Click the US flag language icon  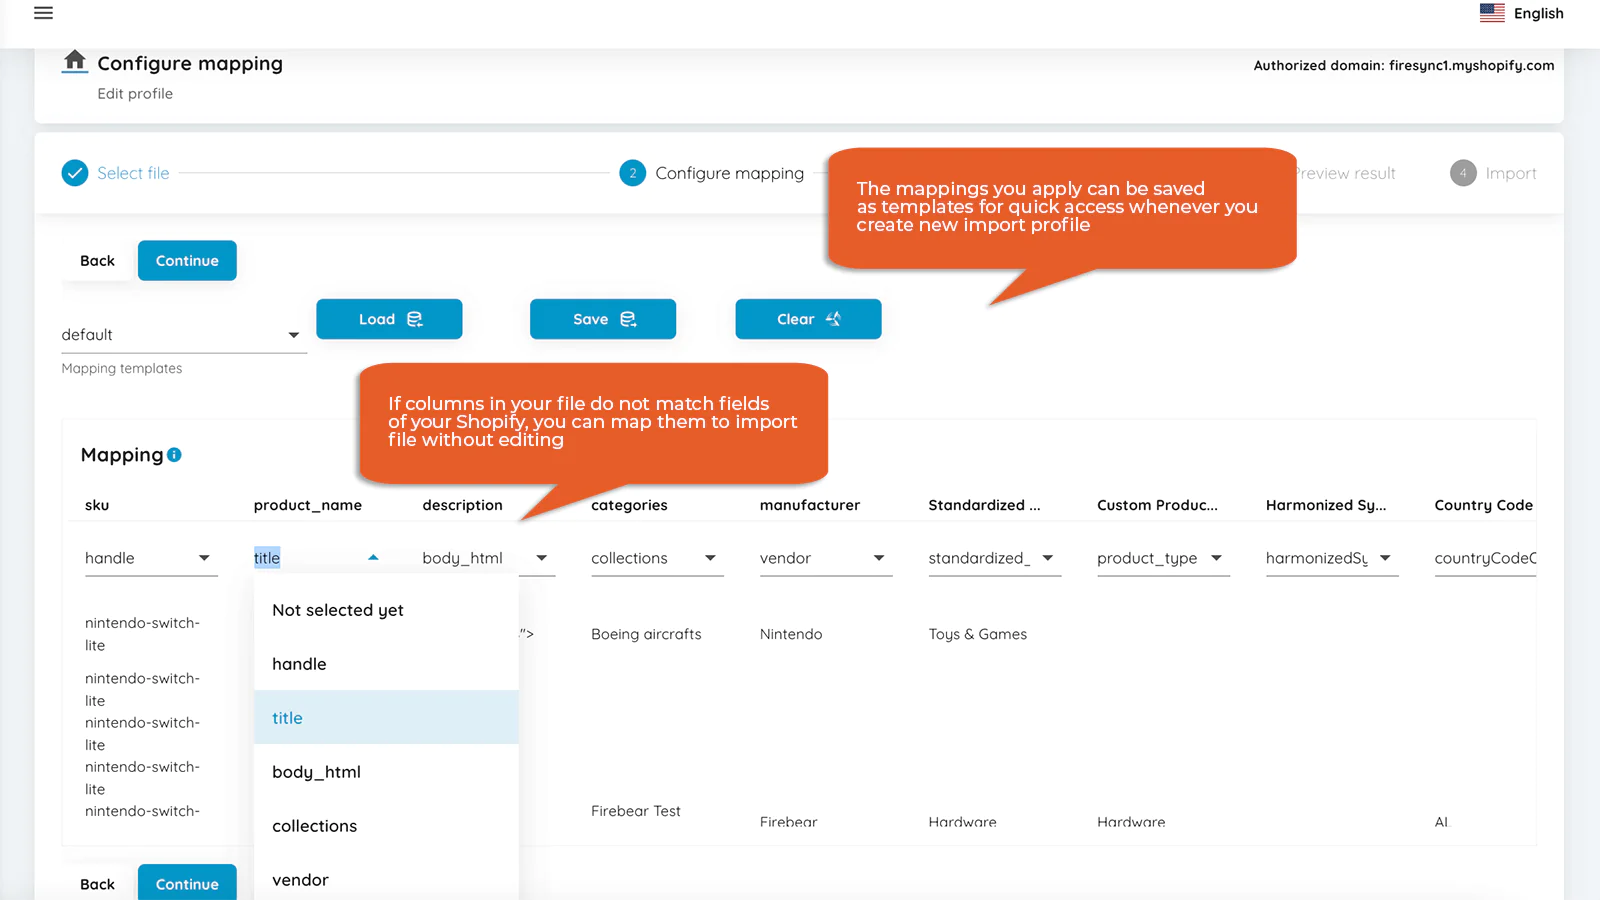coord(1491,13)
